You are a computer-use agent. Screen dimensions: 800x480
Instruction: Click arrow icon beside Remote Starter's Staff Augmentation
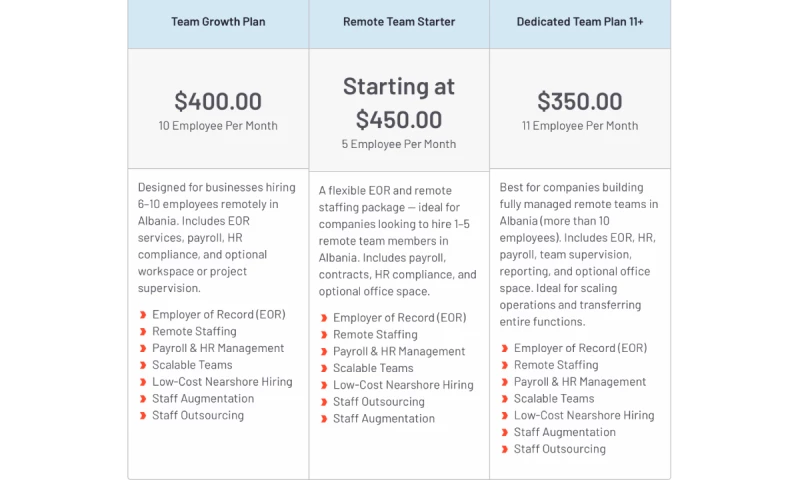pos(324,419)
